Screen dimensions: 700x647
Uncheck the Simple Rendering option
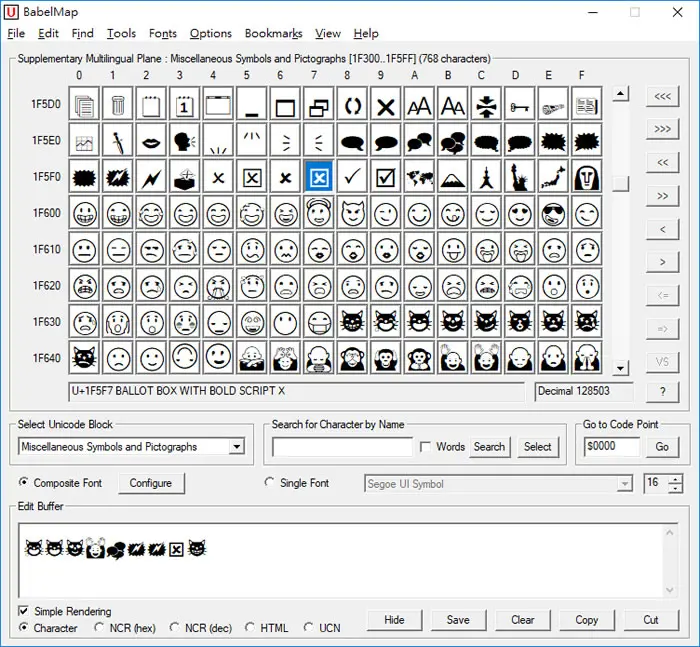click(x=23, y=611)
